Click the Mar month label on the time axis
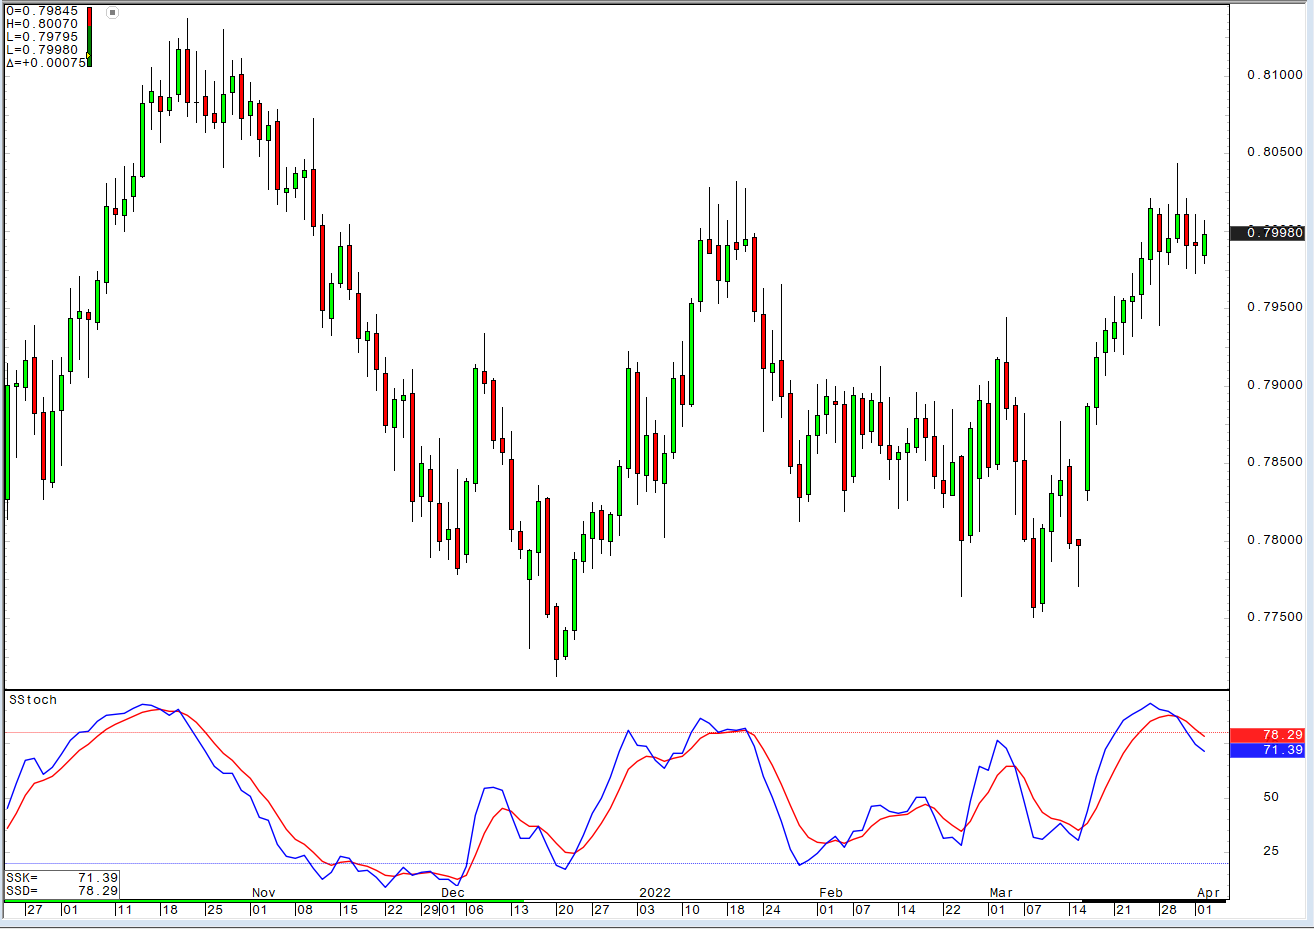 1001,893
